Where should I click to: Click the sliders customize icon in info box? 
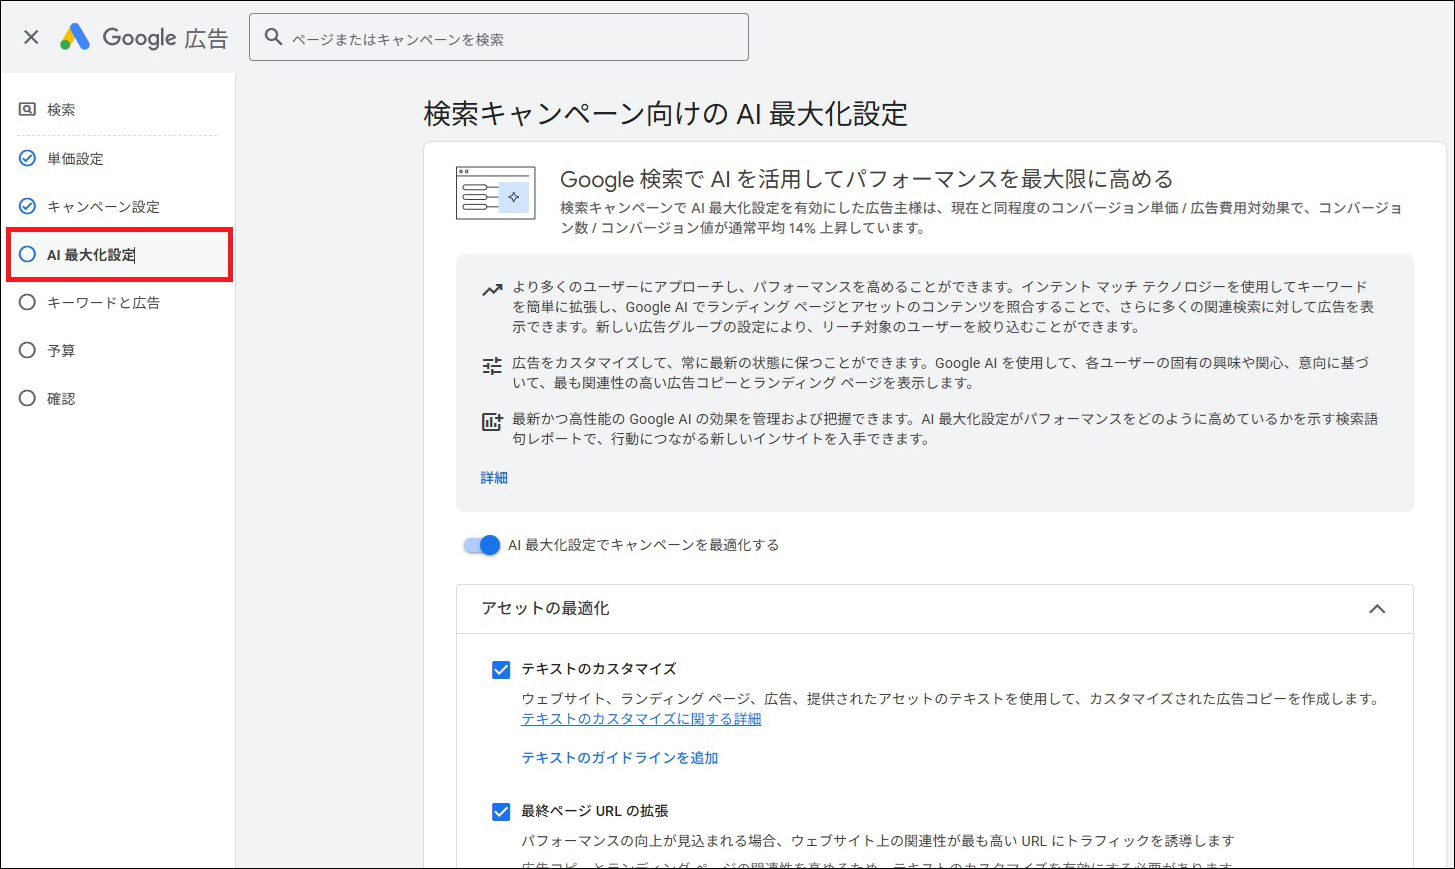tap(492, 366)
